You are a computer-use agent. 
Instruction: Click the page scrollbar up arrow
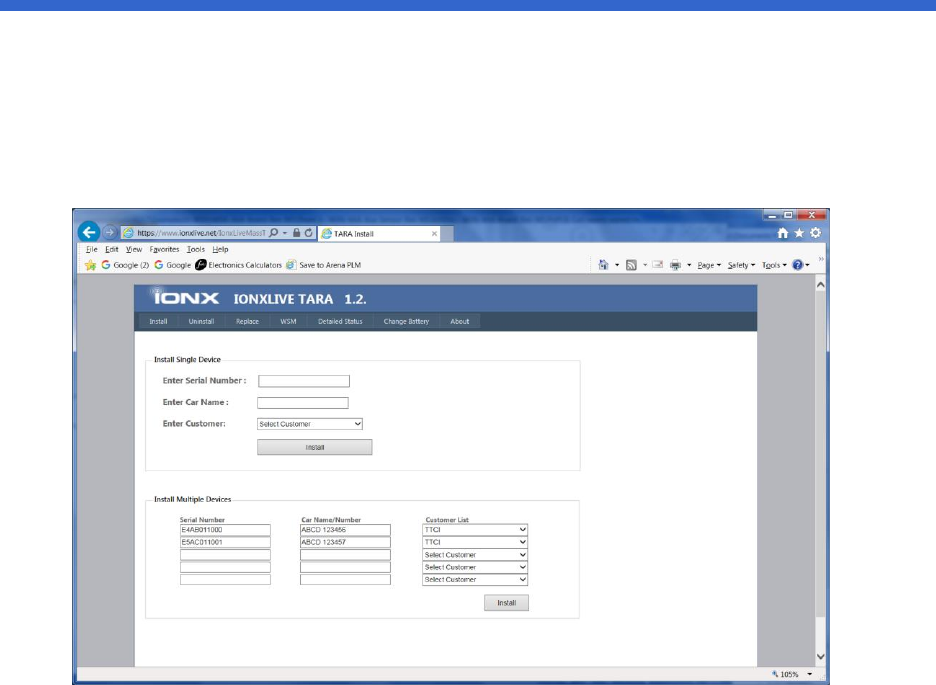[x=820, y=285]
